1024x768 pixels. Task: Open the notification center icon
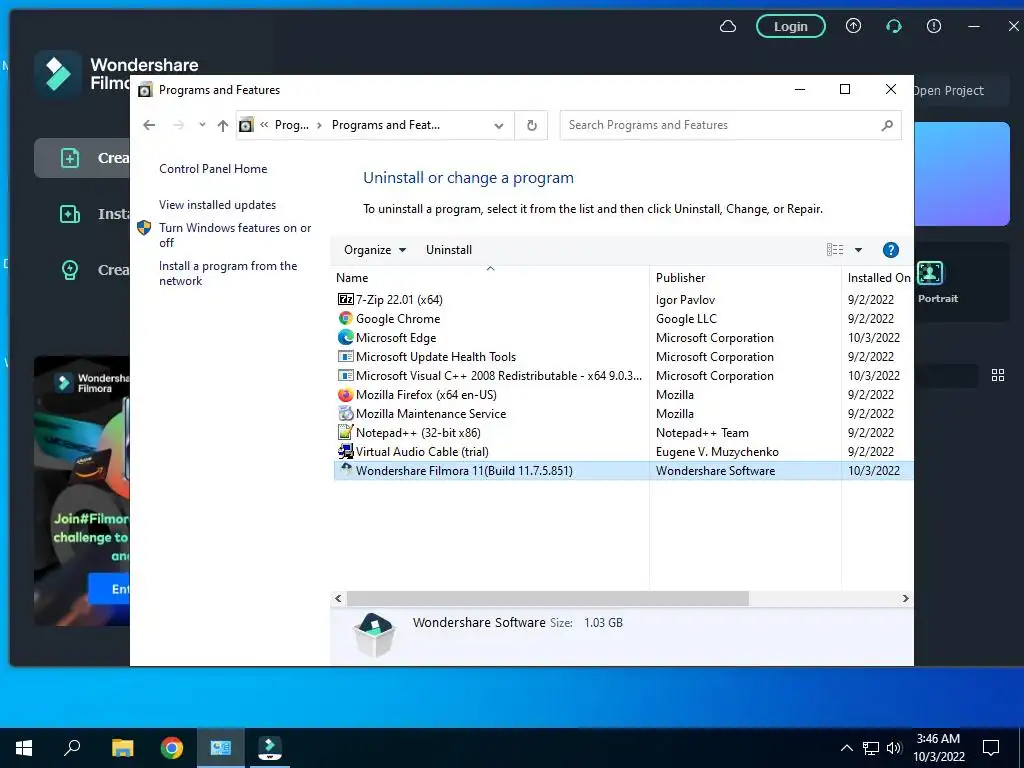point(991,748)
